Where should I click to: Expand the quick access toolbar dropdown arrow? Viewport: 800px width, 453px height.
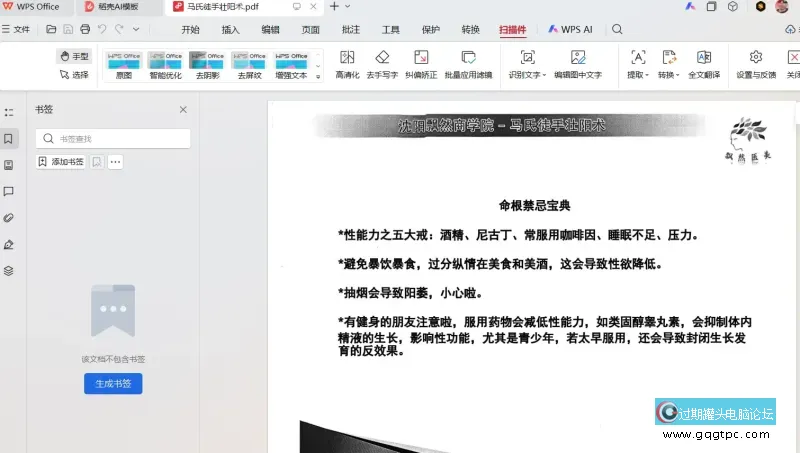(136, 29)
